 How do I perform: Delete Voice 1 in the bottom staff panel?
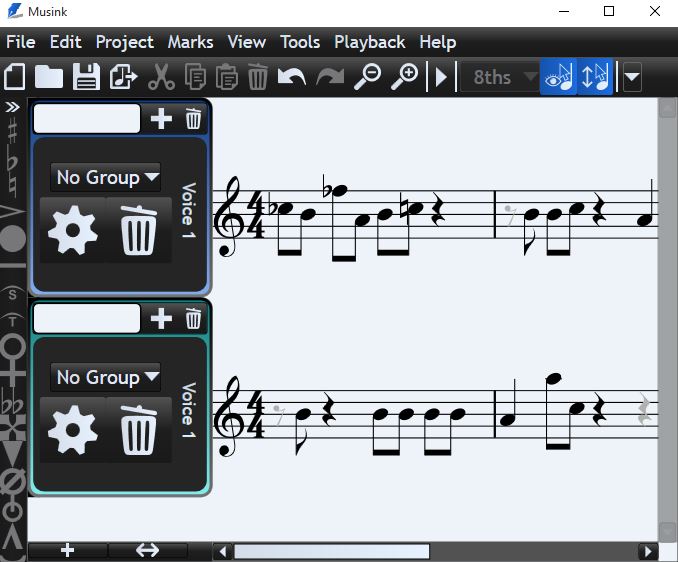pyautogui.click(x=137, y=432)
